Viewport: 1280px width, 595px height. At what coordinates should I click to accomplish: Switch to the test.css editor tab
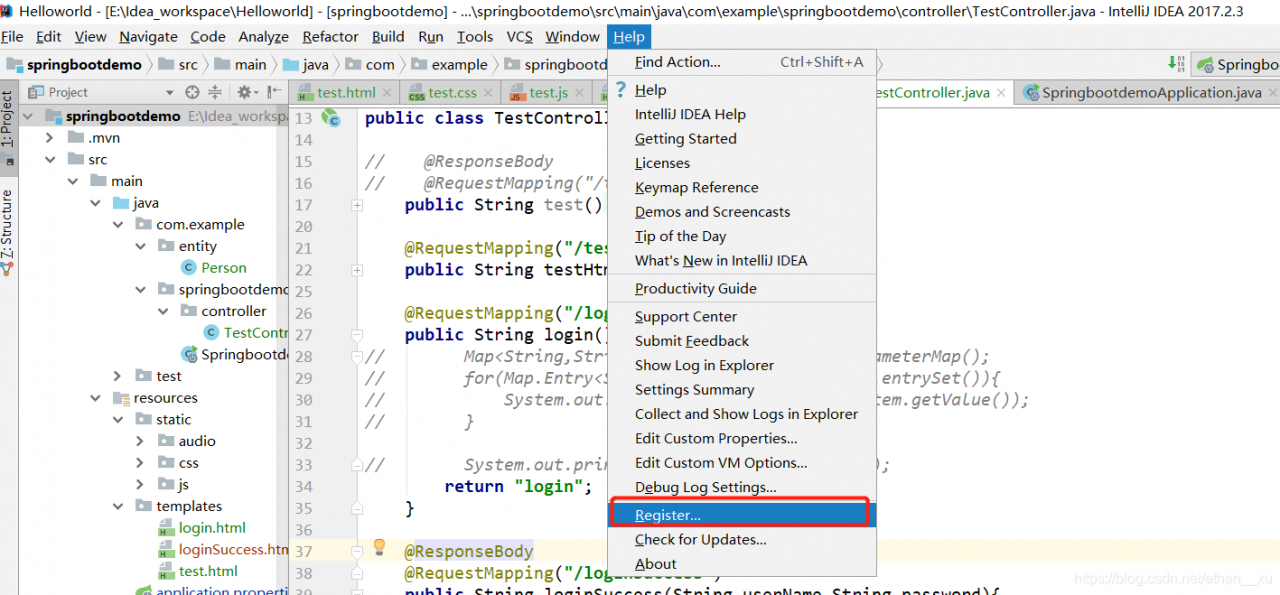(x=452, y=93)
